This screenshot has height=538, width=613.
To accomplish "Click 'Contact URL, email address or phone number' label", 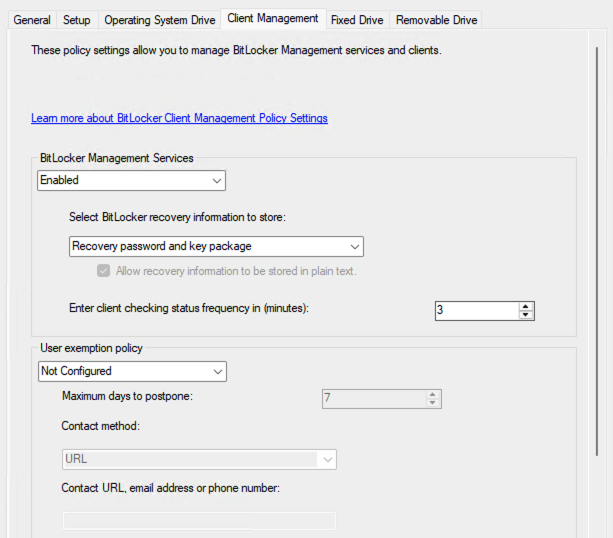I will pyautogui.click(x=170, y=488).
